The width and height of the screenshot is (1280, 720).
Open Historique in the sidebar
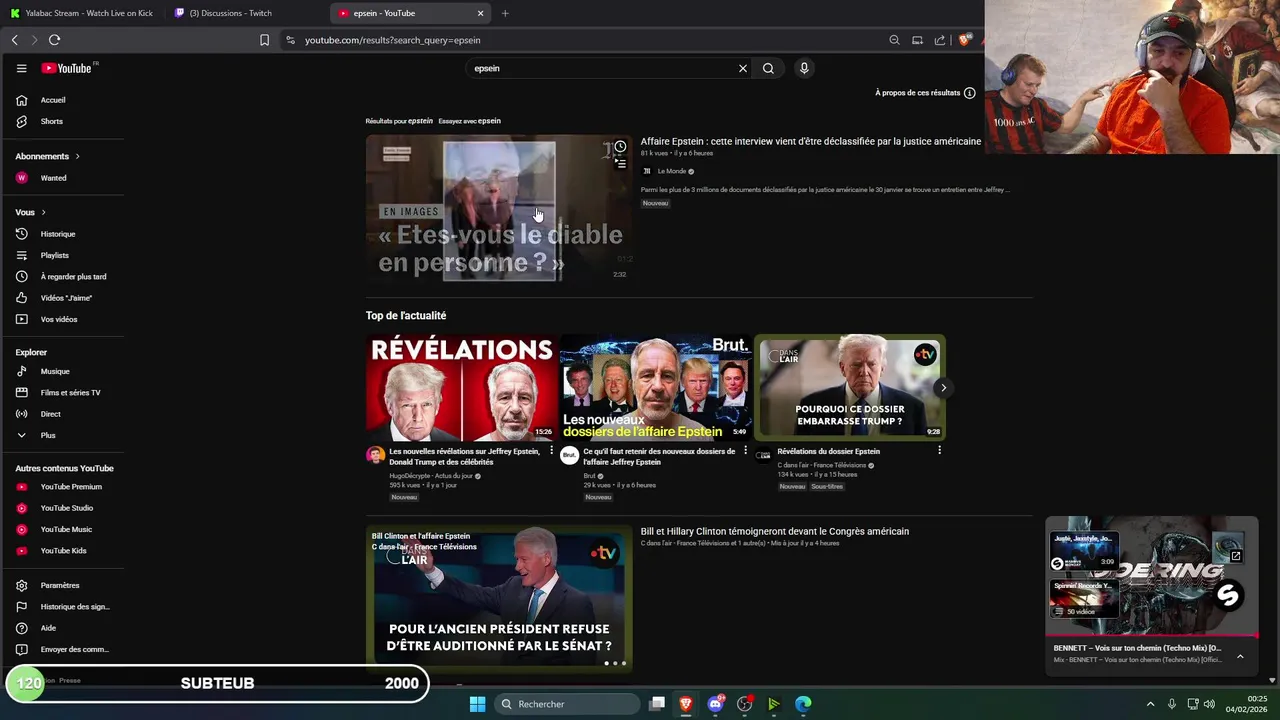[46, 234]
